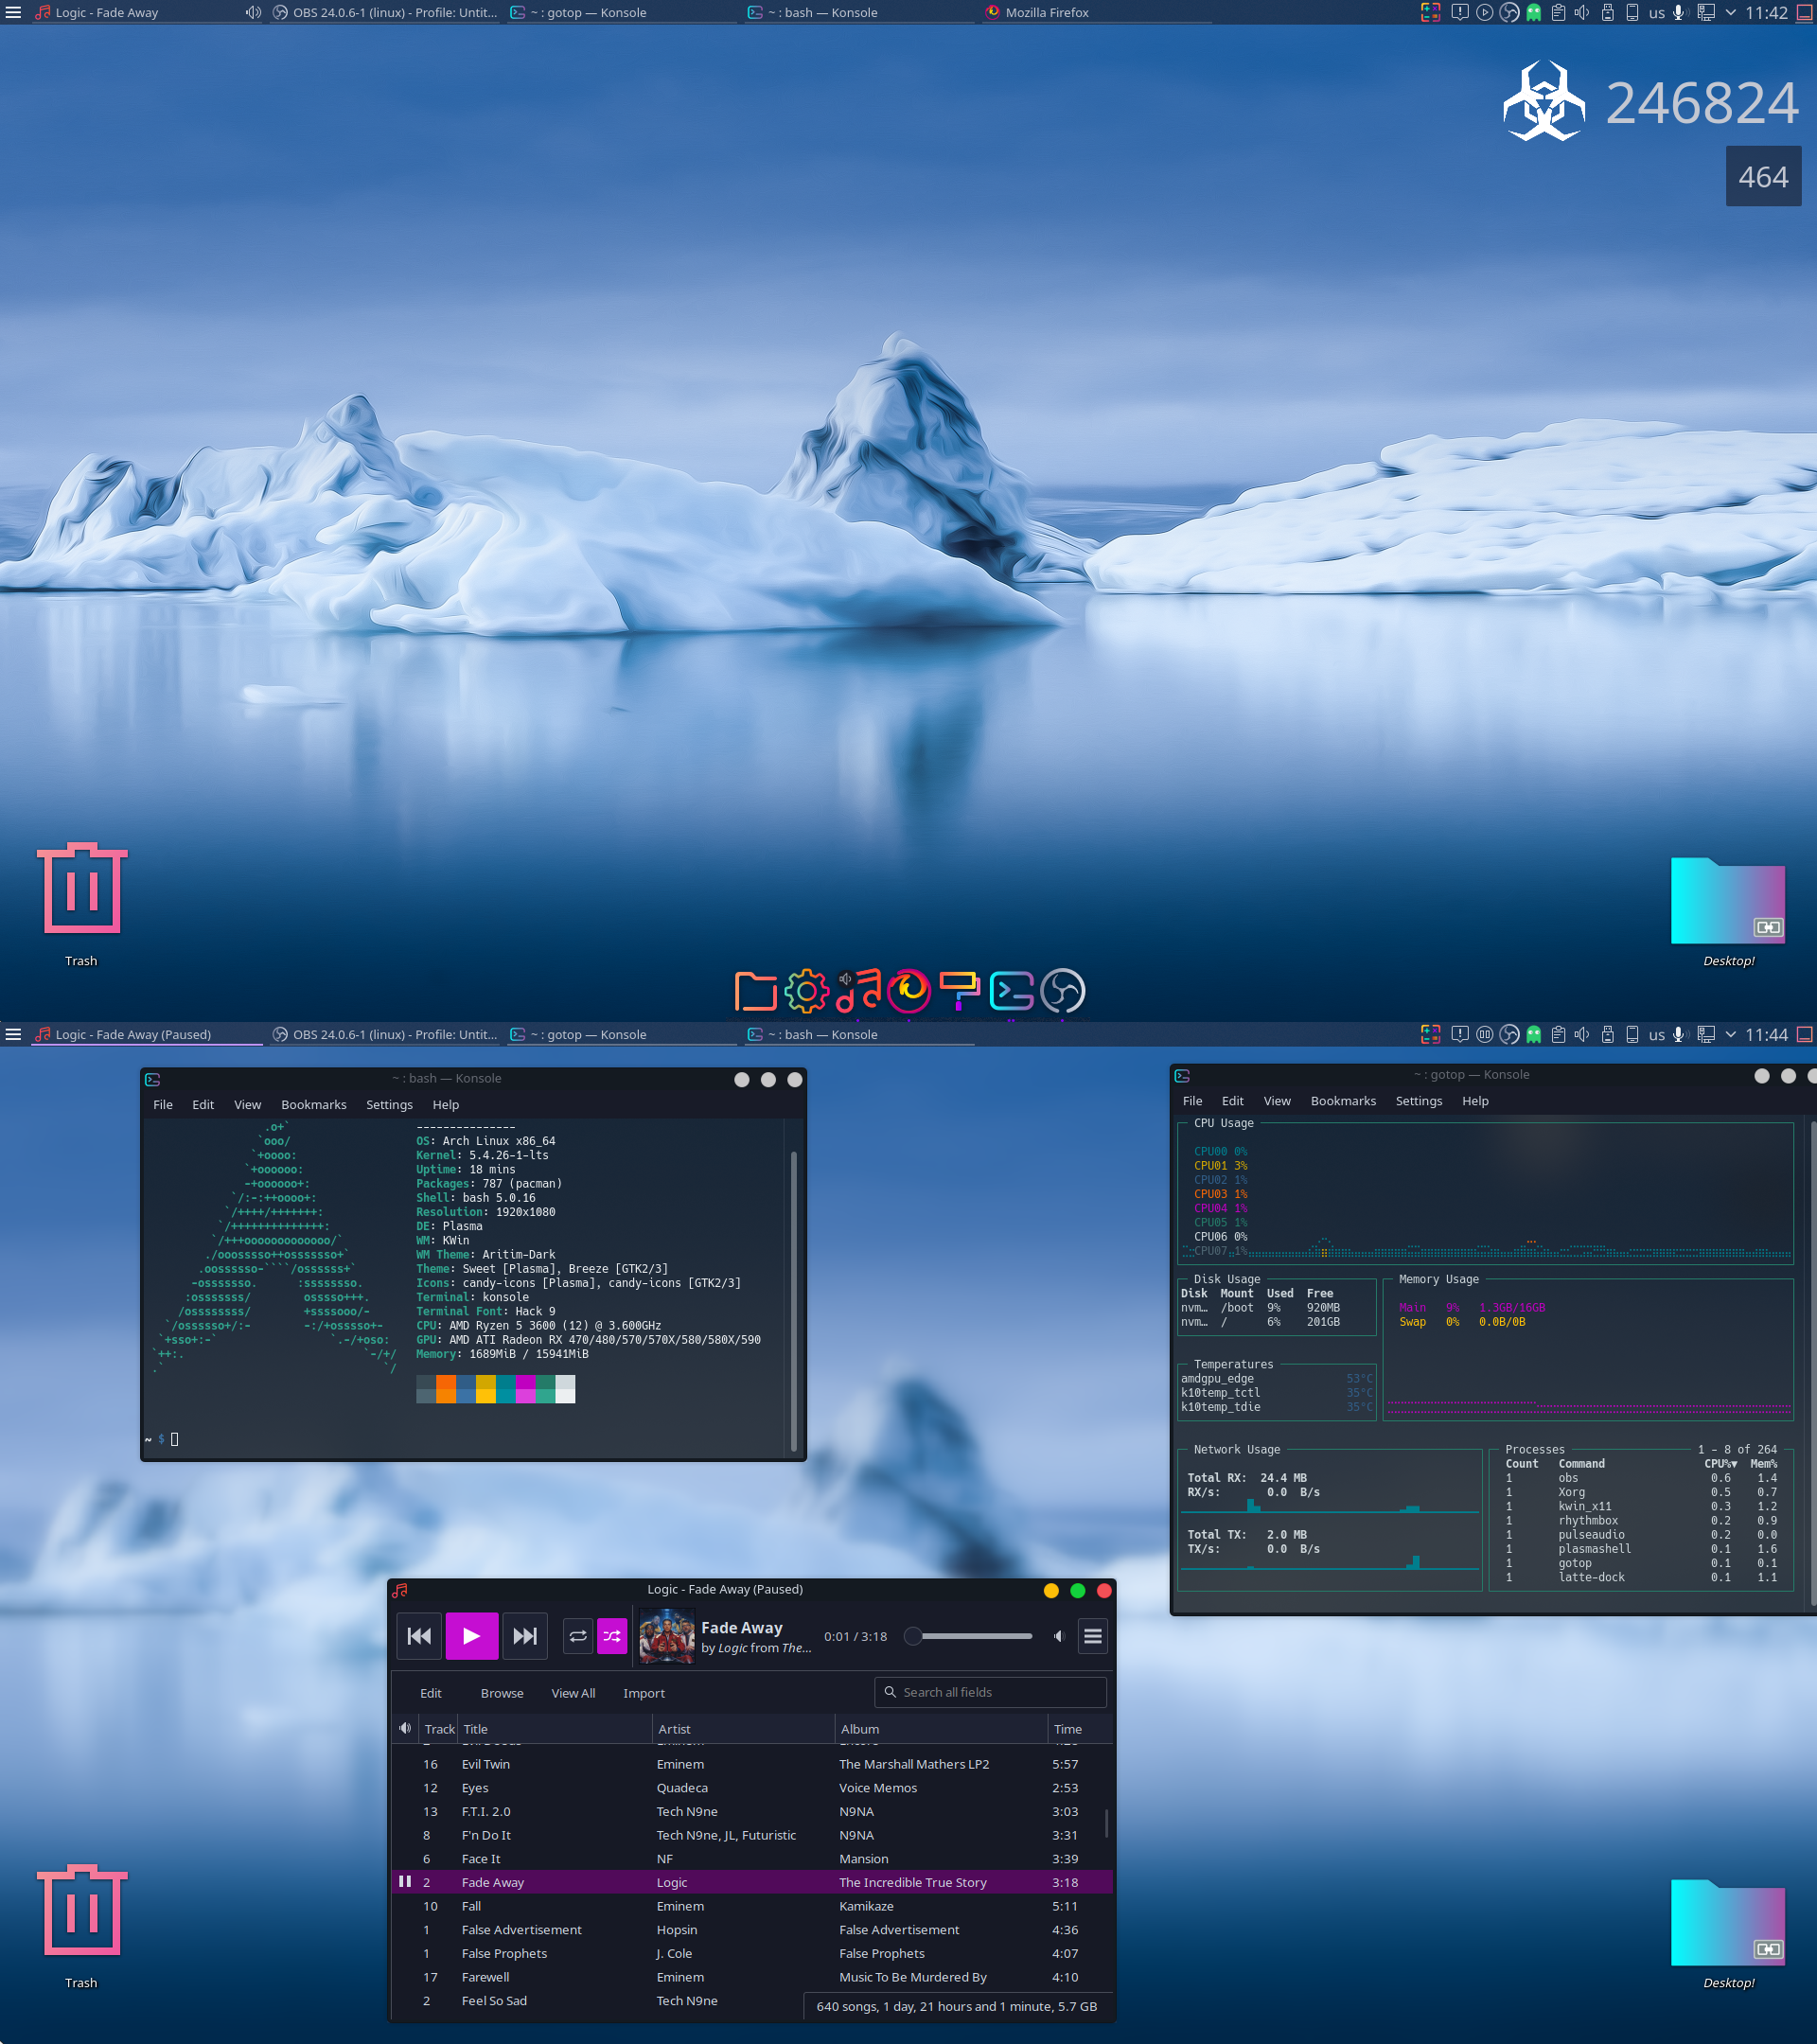Launch OBS Studio from the dock
Screen dimensions: 1817x2044
[x=1062, y=991]
